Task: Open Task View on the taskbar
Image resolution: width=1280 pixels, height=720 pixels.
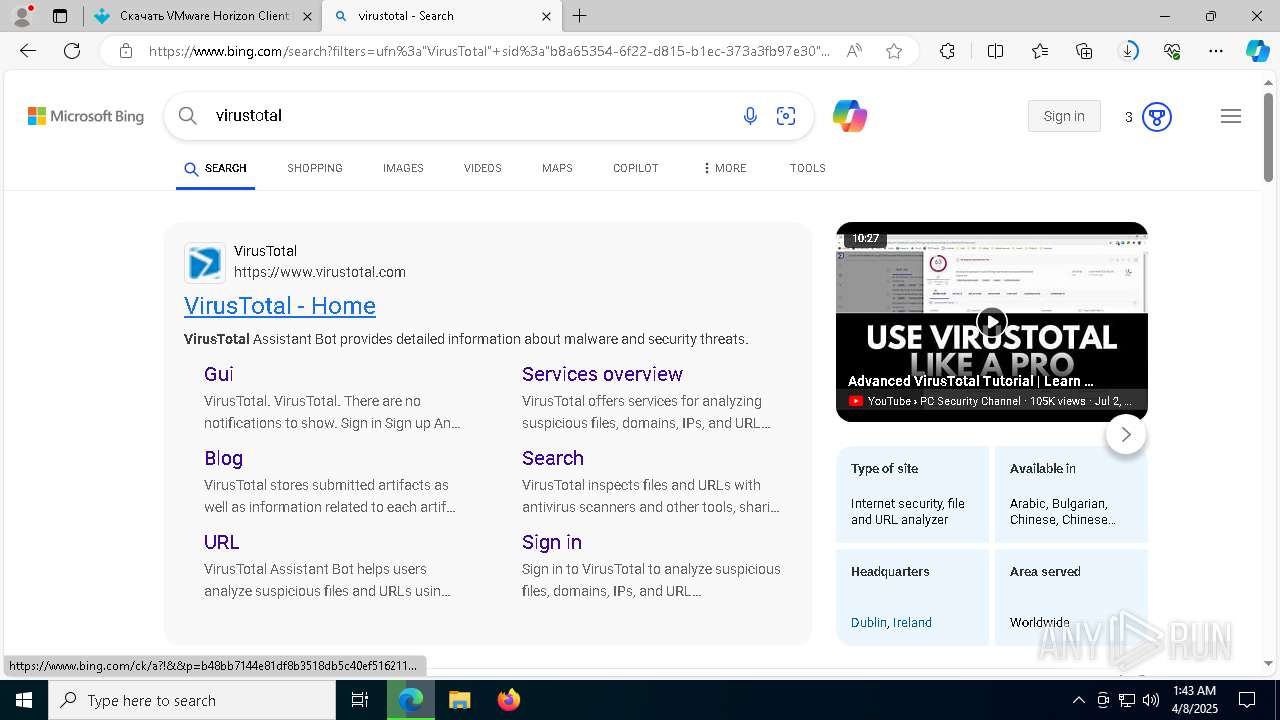Action: [x=360, y=700]
